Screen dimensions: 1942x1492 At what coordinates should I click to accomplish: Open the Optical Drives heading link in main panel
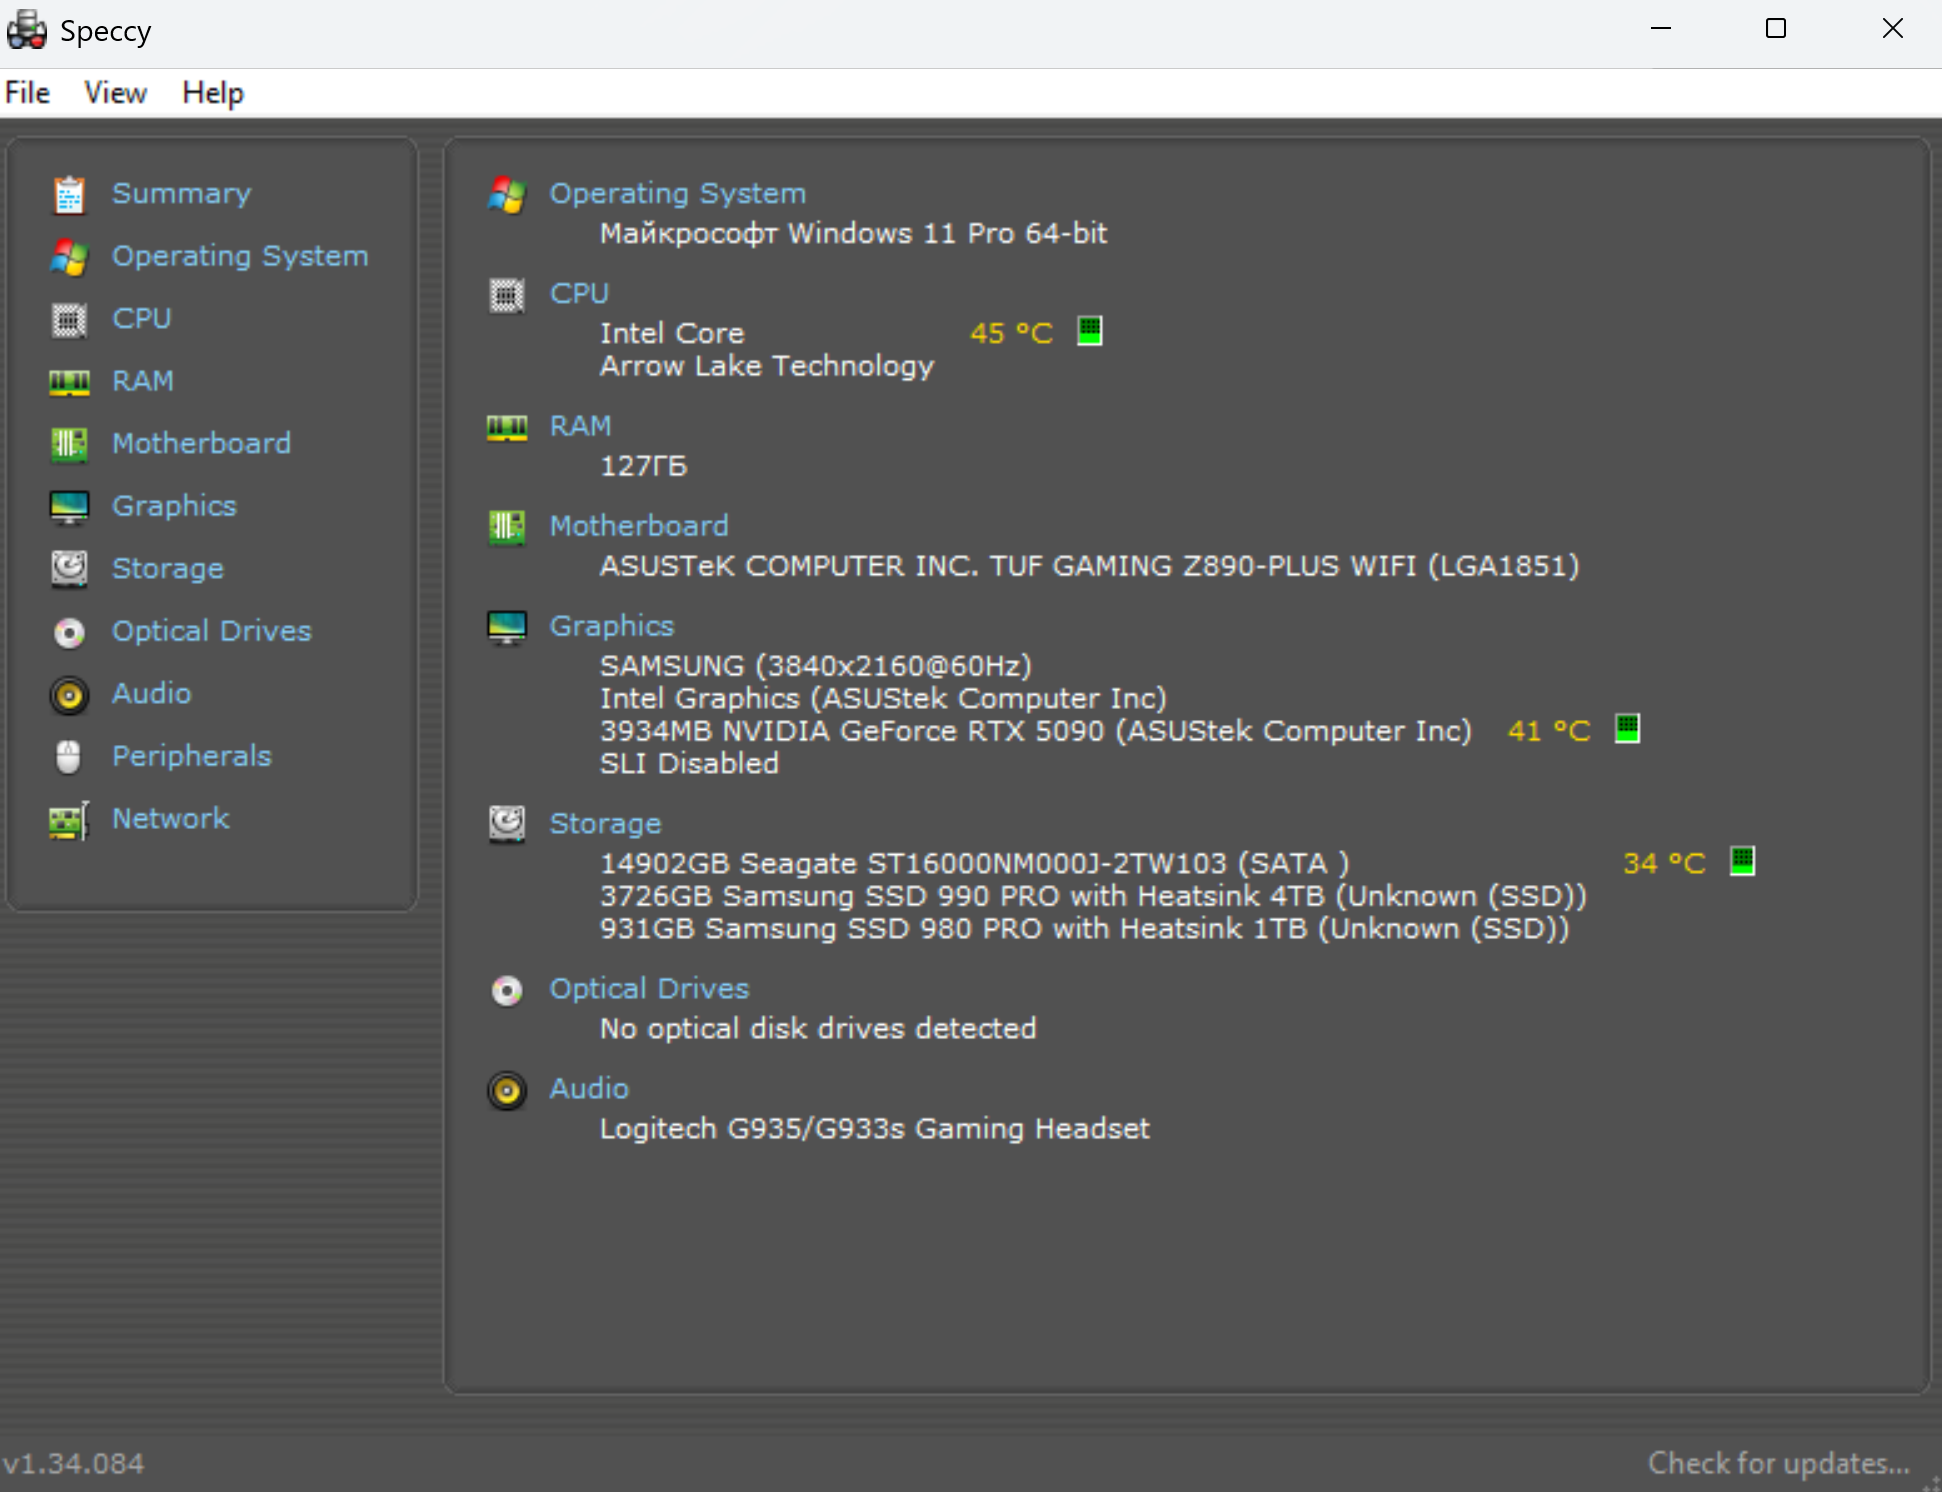coord(649,990)
